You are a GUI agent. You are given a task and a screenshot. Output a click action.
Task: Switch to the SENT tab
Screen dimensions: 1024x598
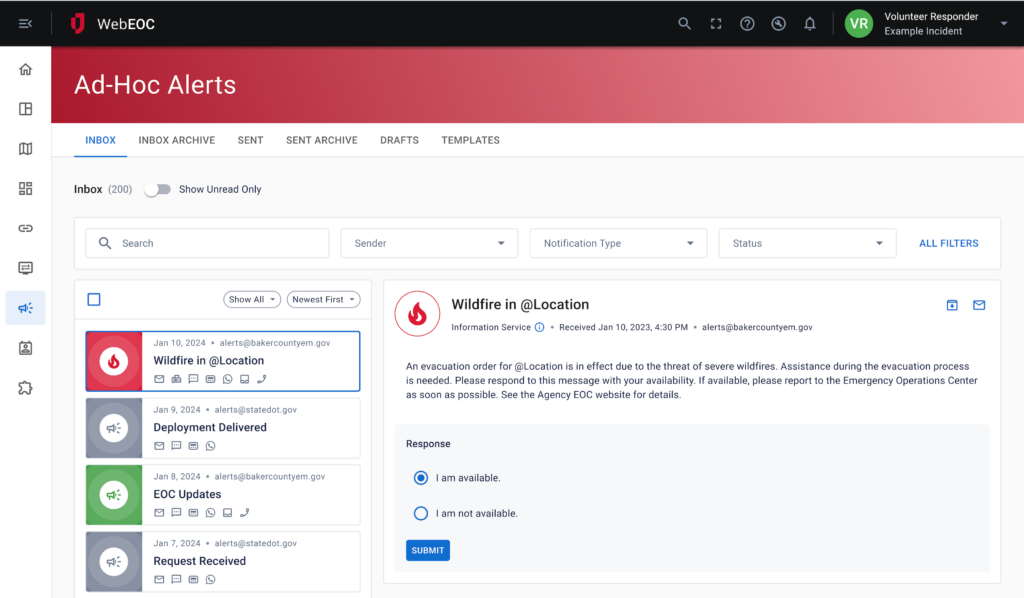(x=250, y=140)
